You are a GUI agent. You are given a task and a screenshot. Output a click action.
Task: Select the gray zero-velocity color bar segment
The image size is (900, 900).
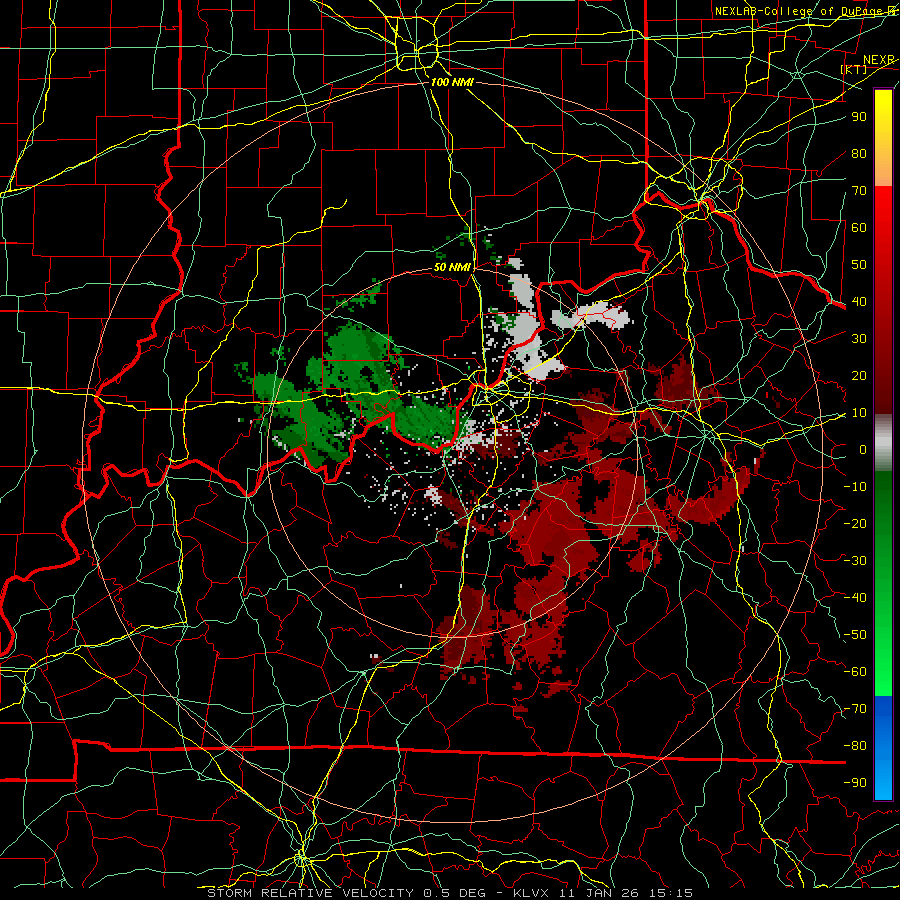tap(883, 442)
